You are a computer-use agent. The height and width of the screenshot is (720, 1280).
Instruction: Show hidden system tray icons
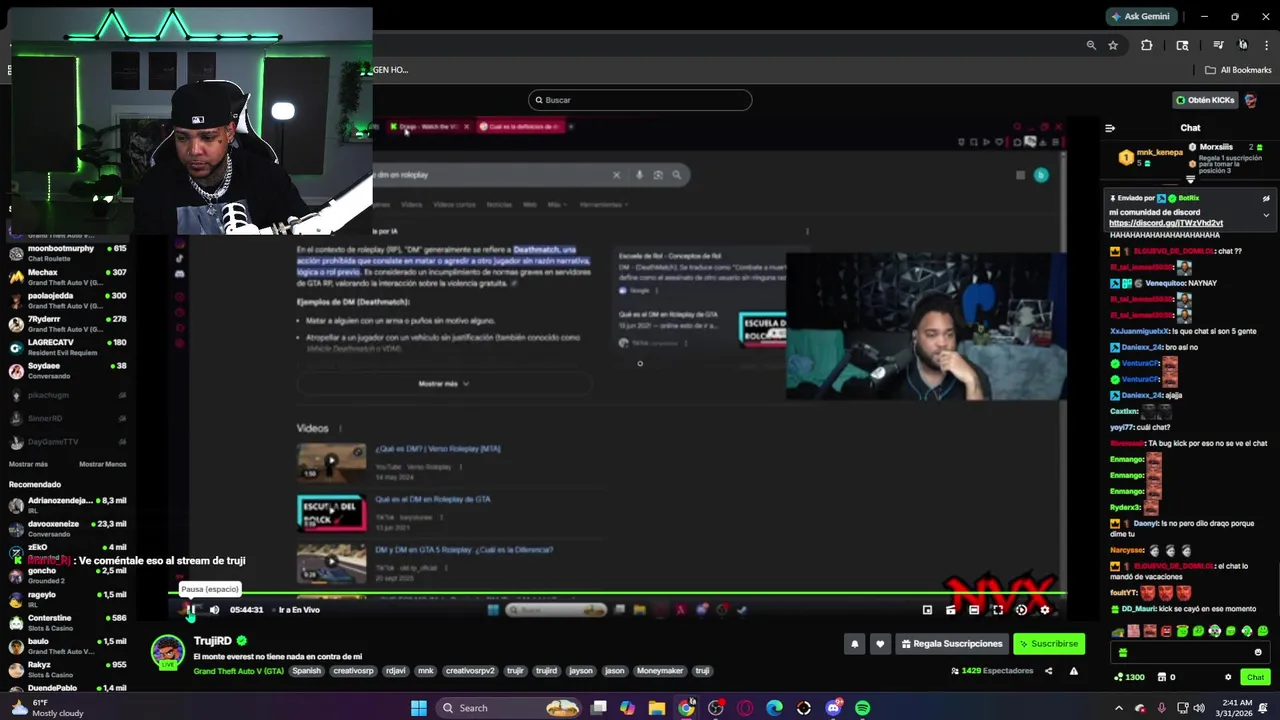1118,708
